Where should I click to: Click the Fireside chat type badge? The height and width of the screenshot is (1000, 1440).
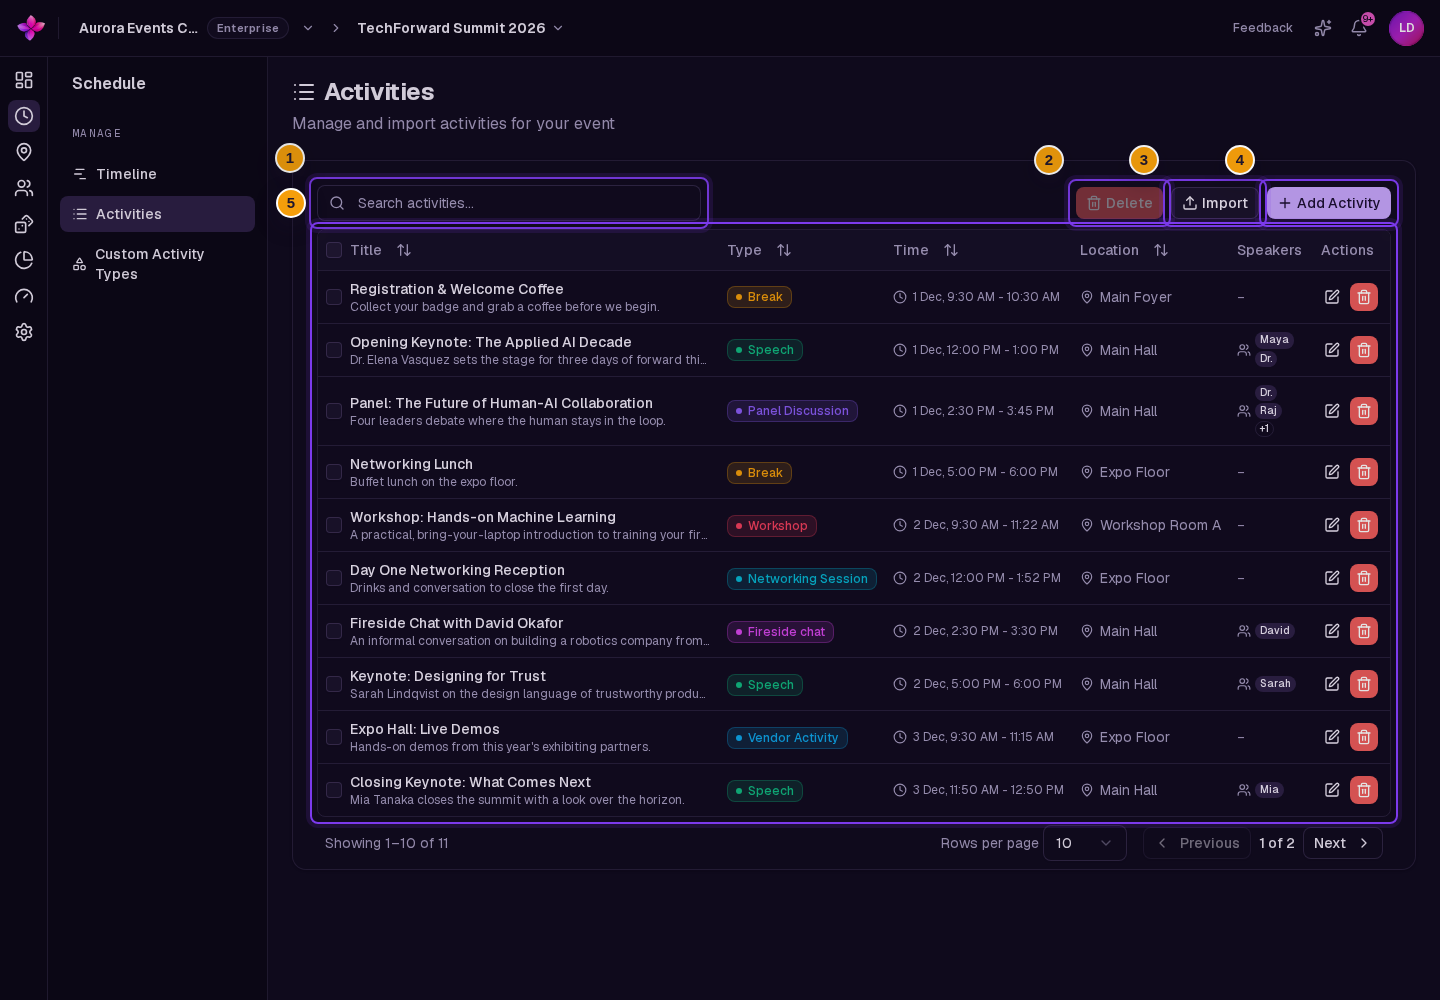pyautogui.click(x=780, y=632)
